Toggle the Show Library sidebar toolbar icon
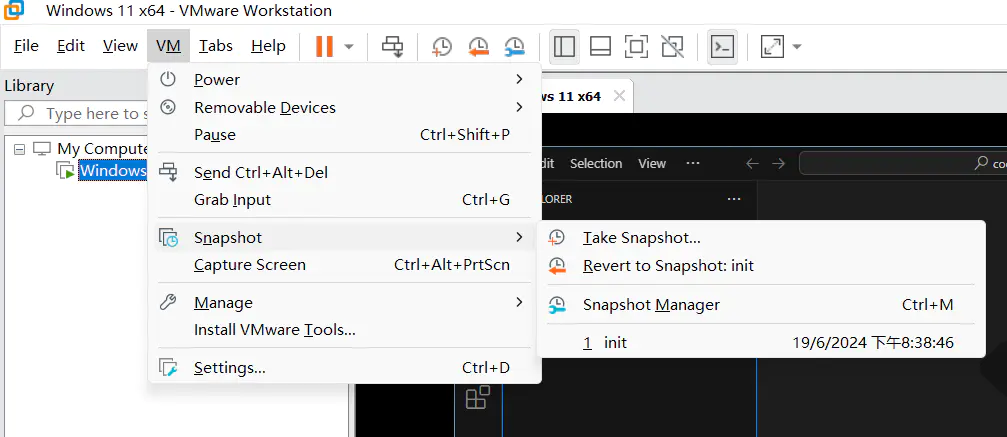Viewport: 1007px width, 437px height. click(x=564, y=46)
